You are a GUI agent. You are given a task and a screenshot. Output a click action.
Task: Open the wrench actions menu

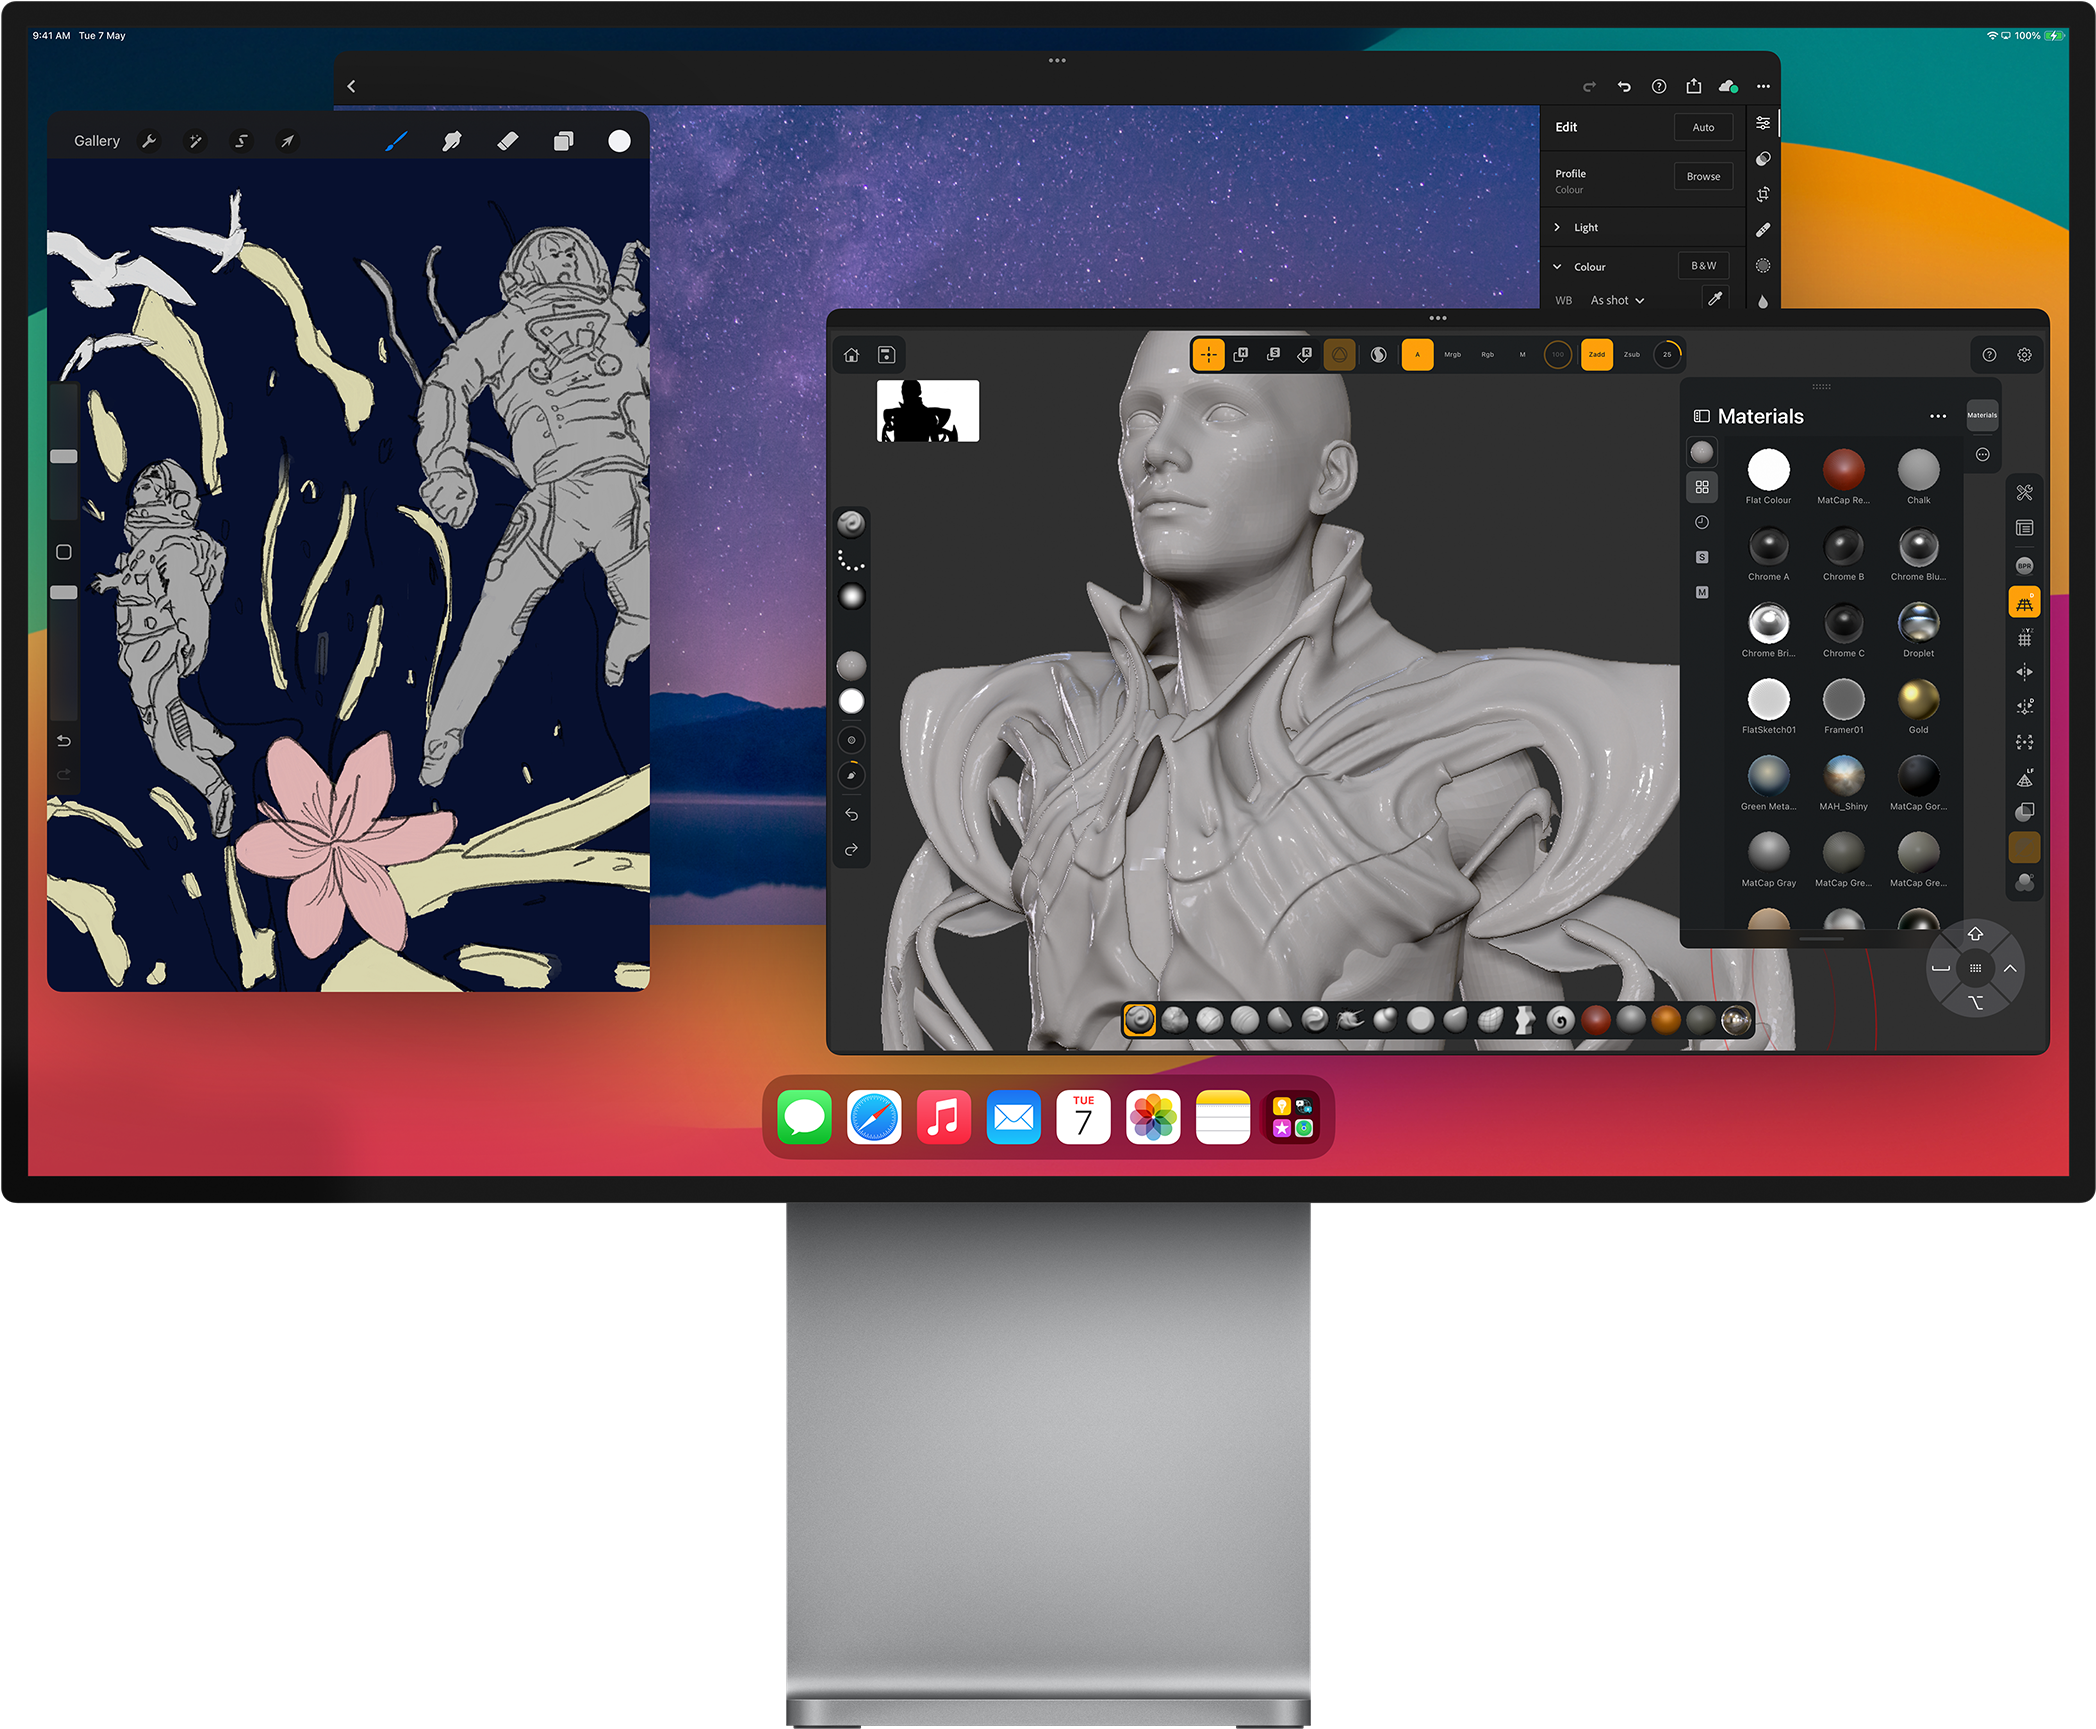click(x=149, y=141)
